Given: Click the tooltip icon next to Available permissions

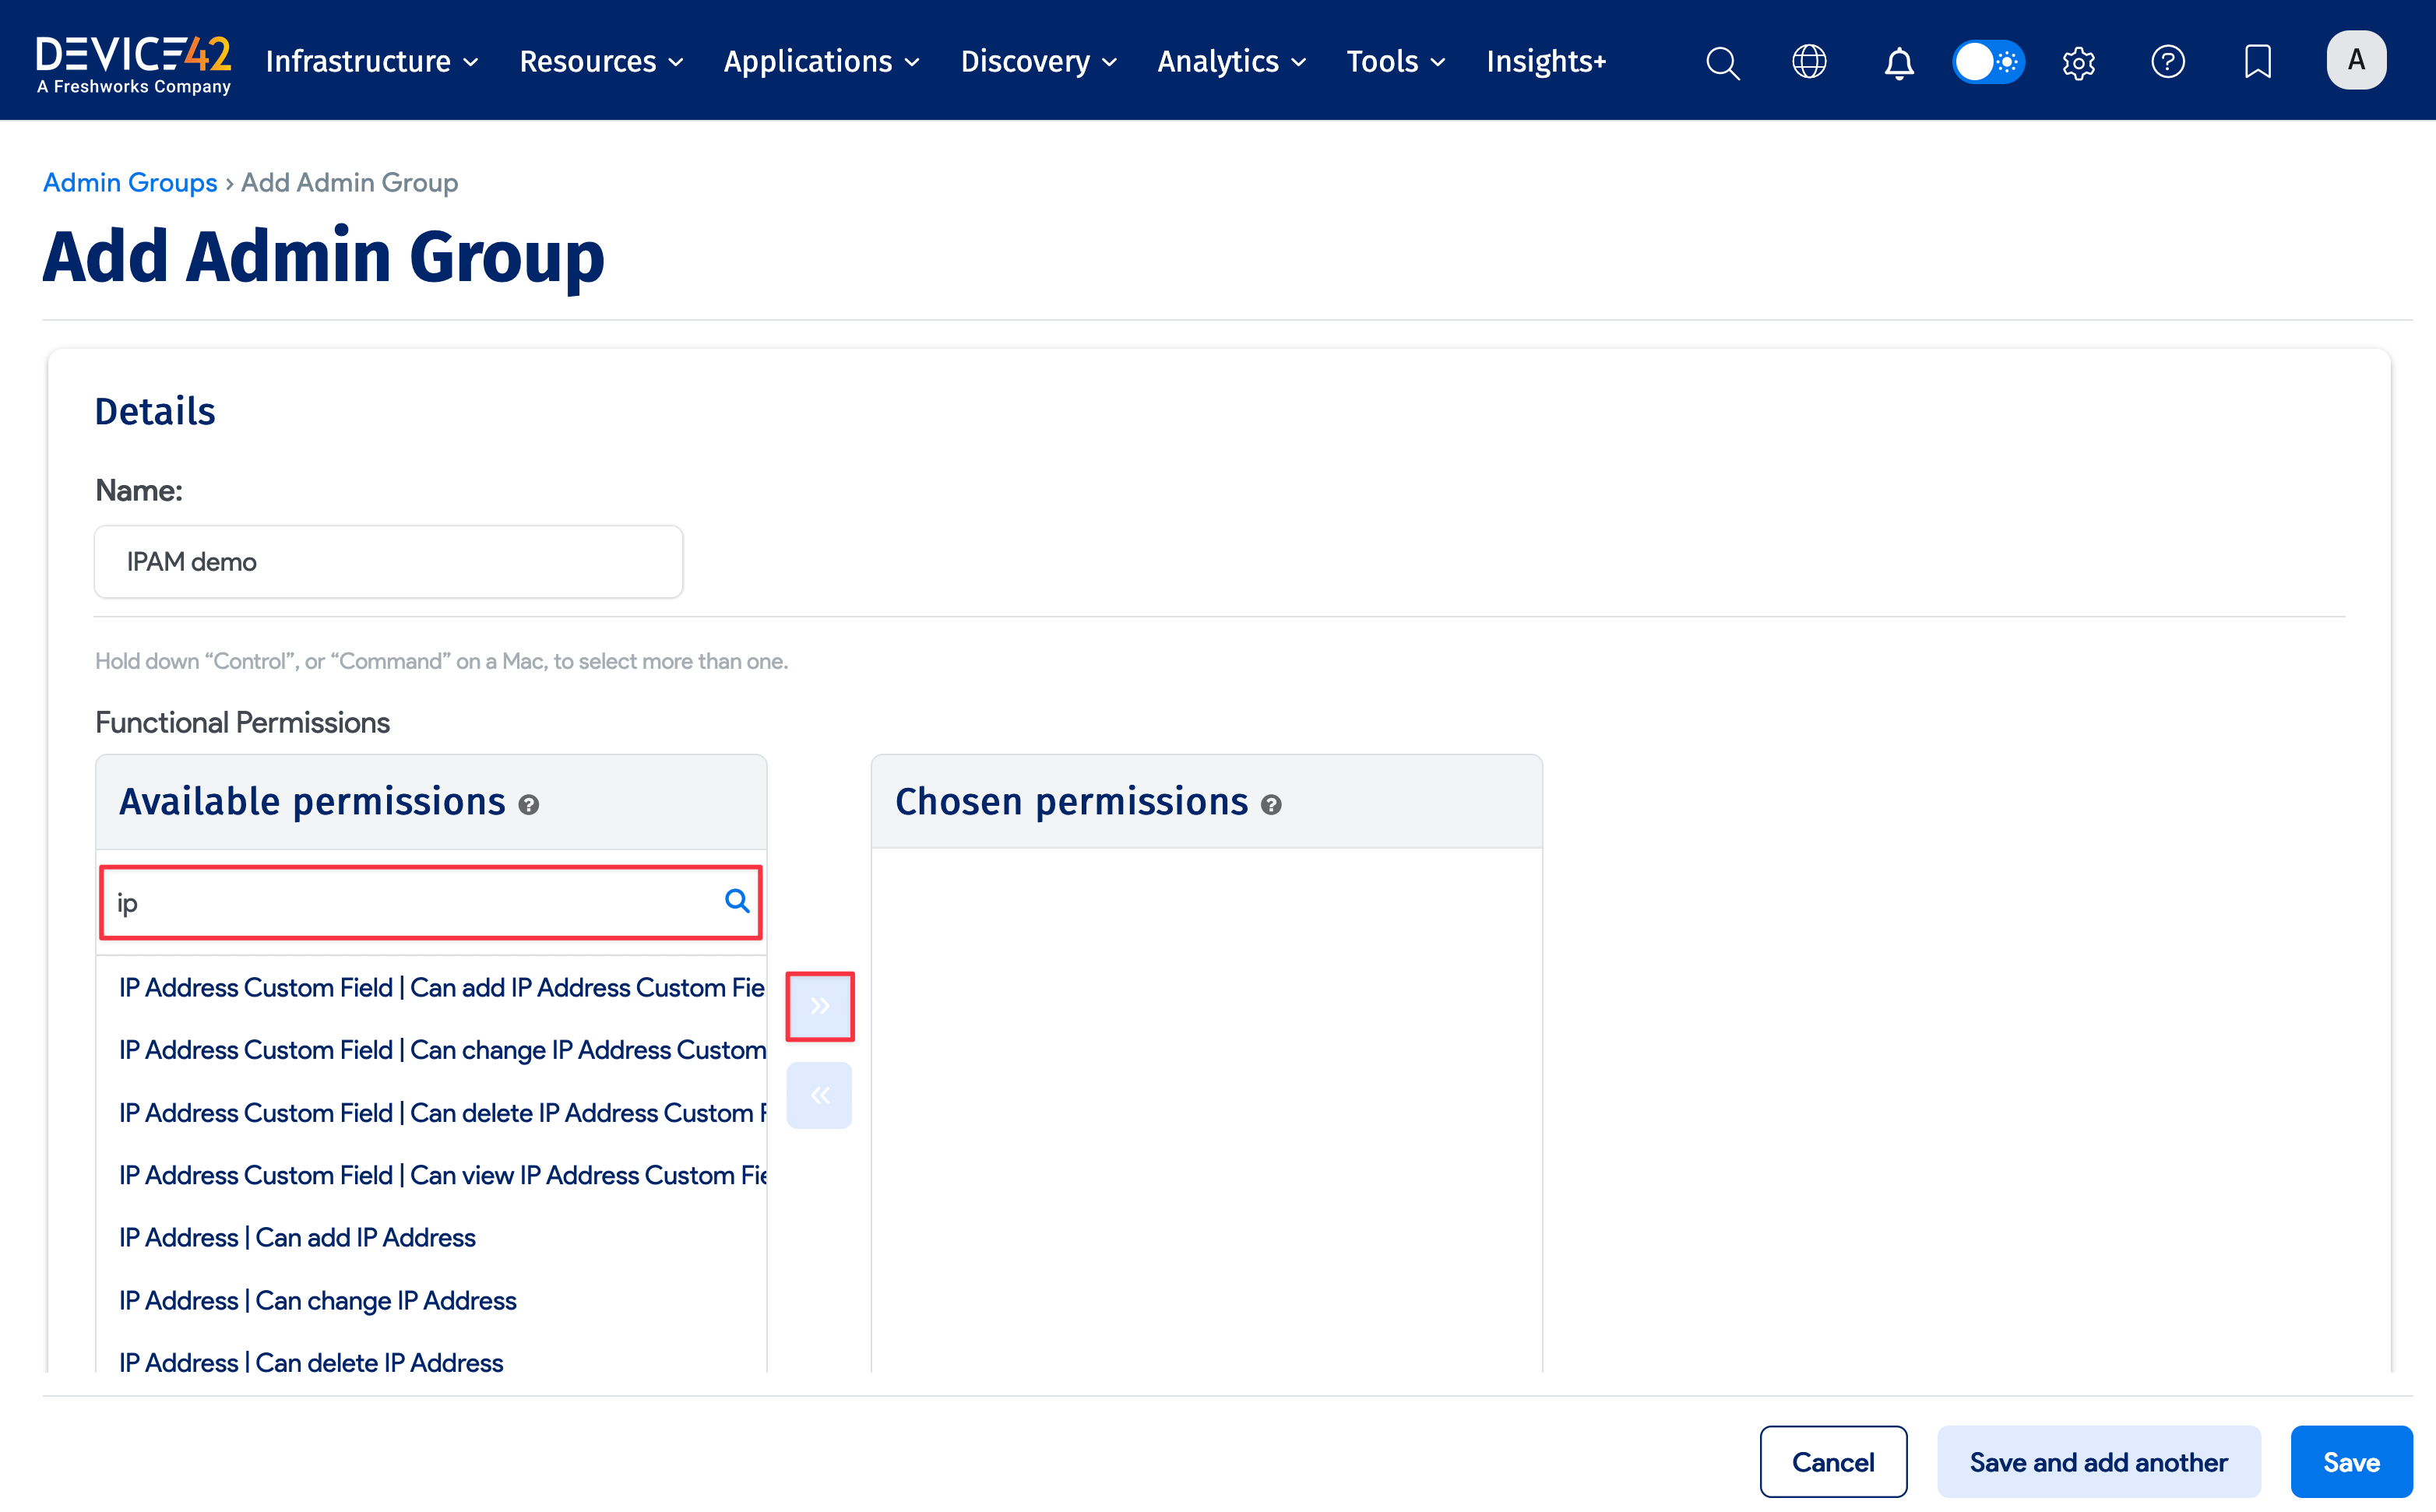Looking at the screenshot, I should coord(529,804).
